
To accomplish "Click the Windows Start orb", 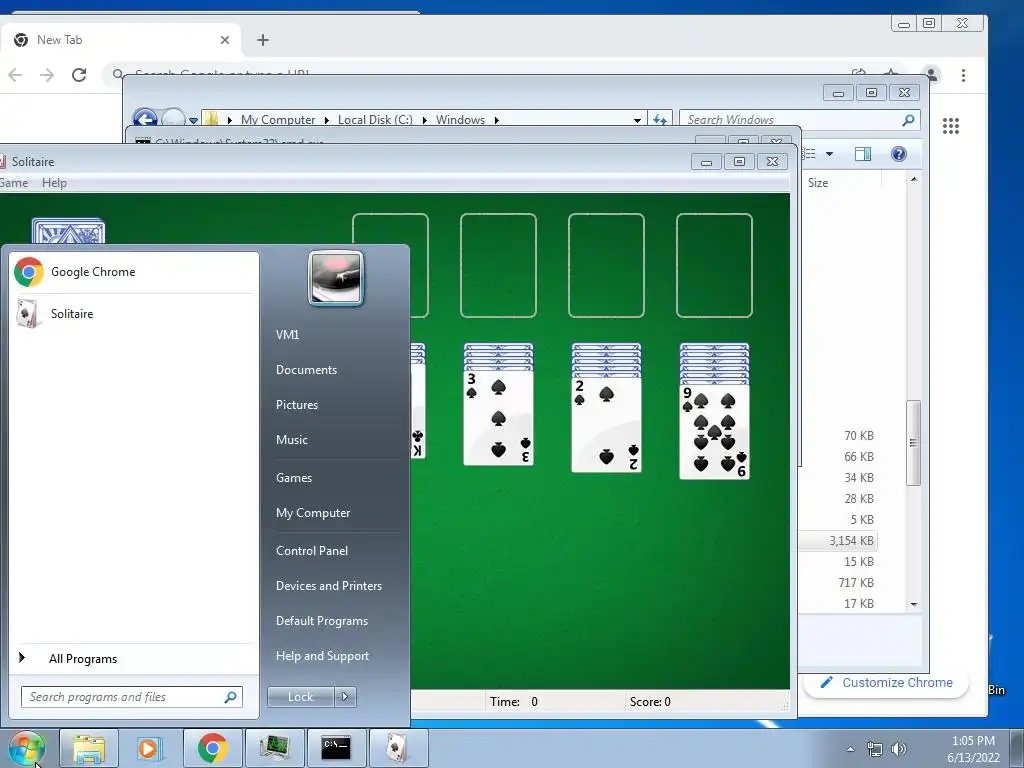I will pyautogui.click(x=27, y=748).
